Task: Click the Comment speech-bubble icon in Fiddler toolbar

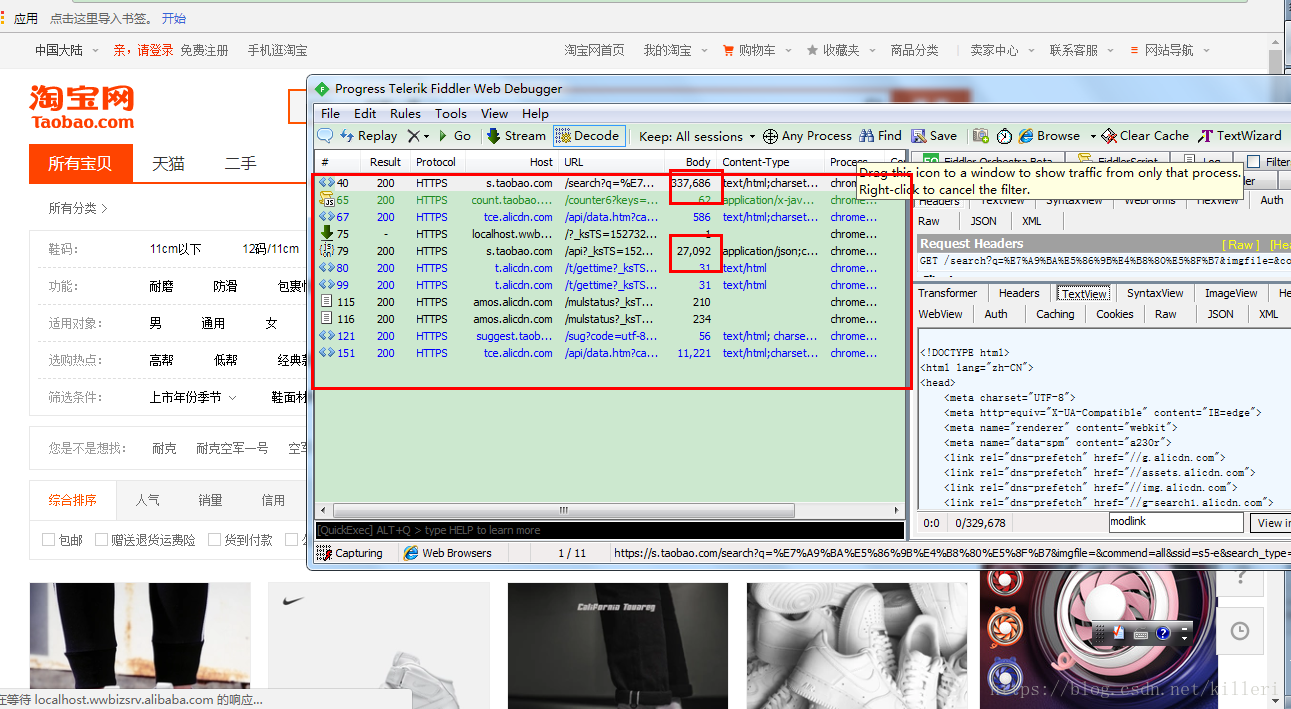Action: (x=325, y=136)
